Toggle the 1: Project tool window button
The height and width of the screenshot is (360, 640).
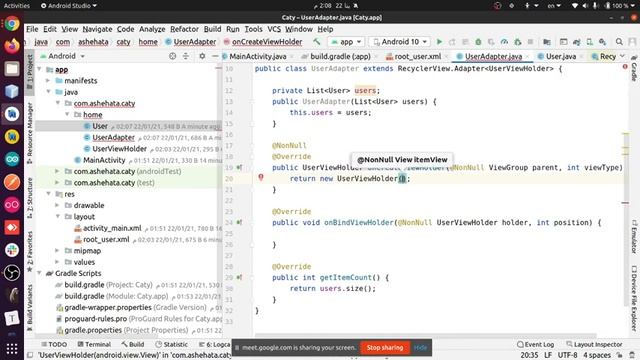click(30, 73)
